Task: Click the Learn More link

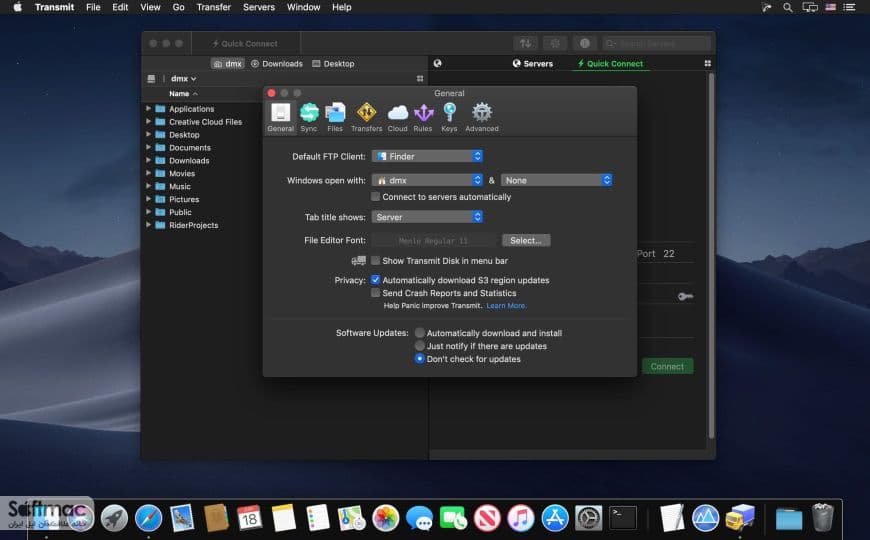Action: (506, 306)
